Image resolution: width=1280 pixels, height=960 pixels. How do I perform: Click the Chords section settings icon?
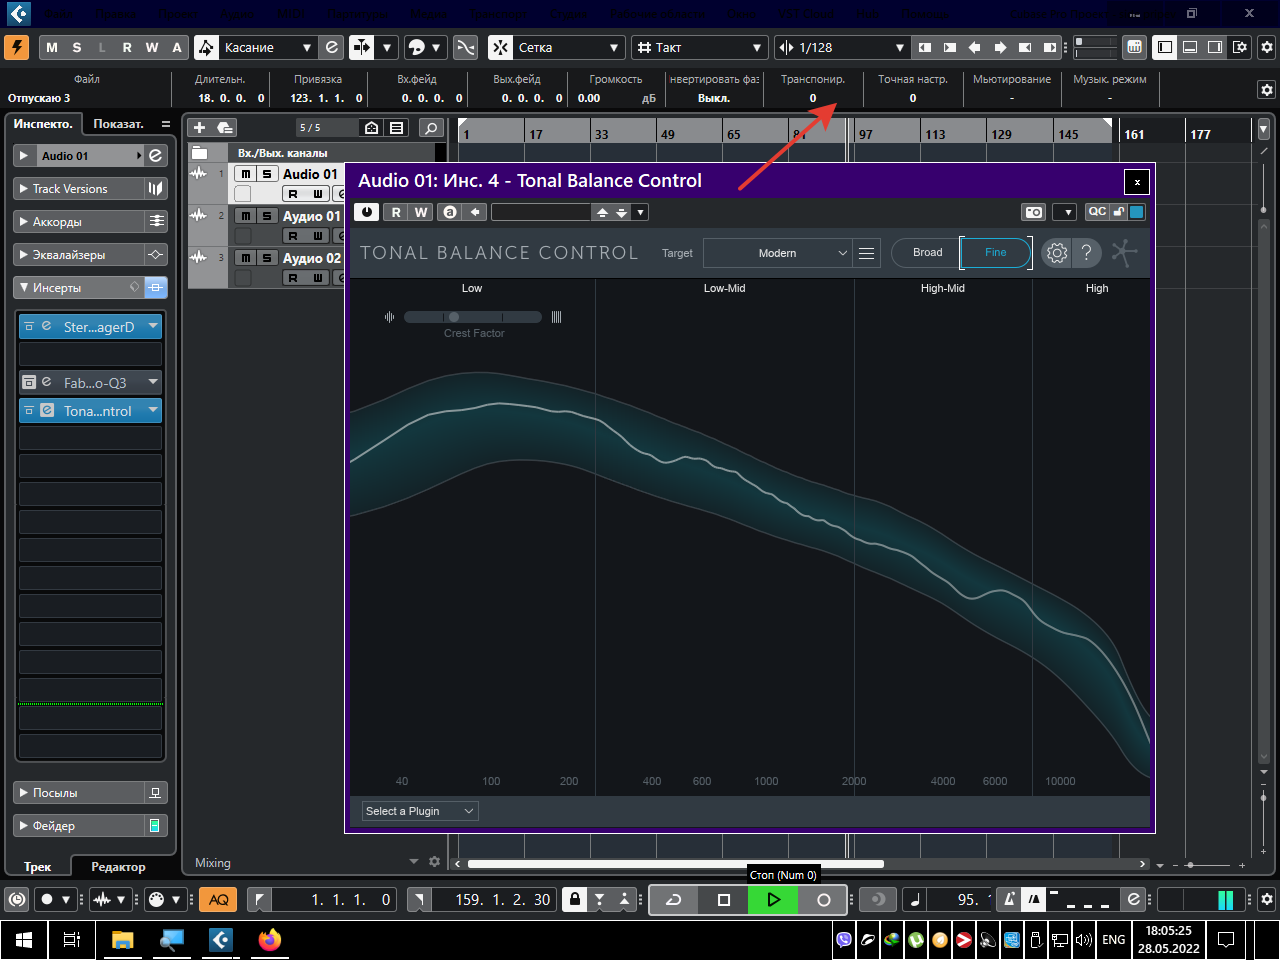click(156, 221)
